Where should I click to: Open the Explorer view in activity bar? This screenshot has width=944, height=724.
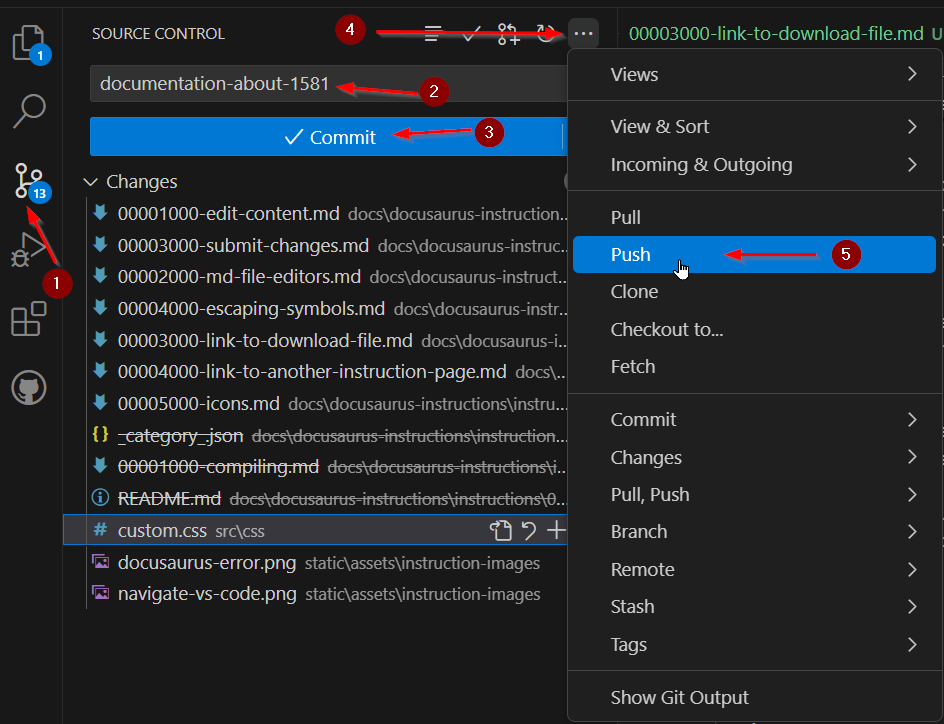tap(29, 44)
